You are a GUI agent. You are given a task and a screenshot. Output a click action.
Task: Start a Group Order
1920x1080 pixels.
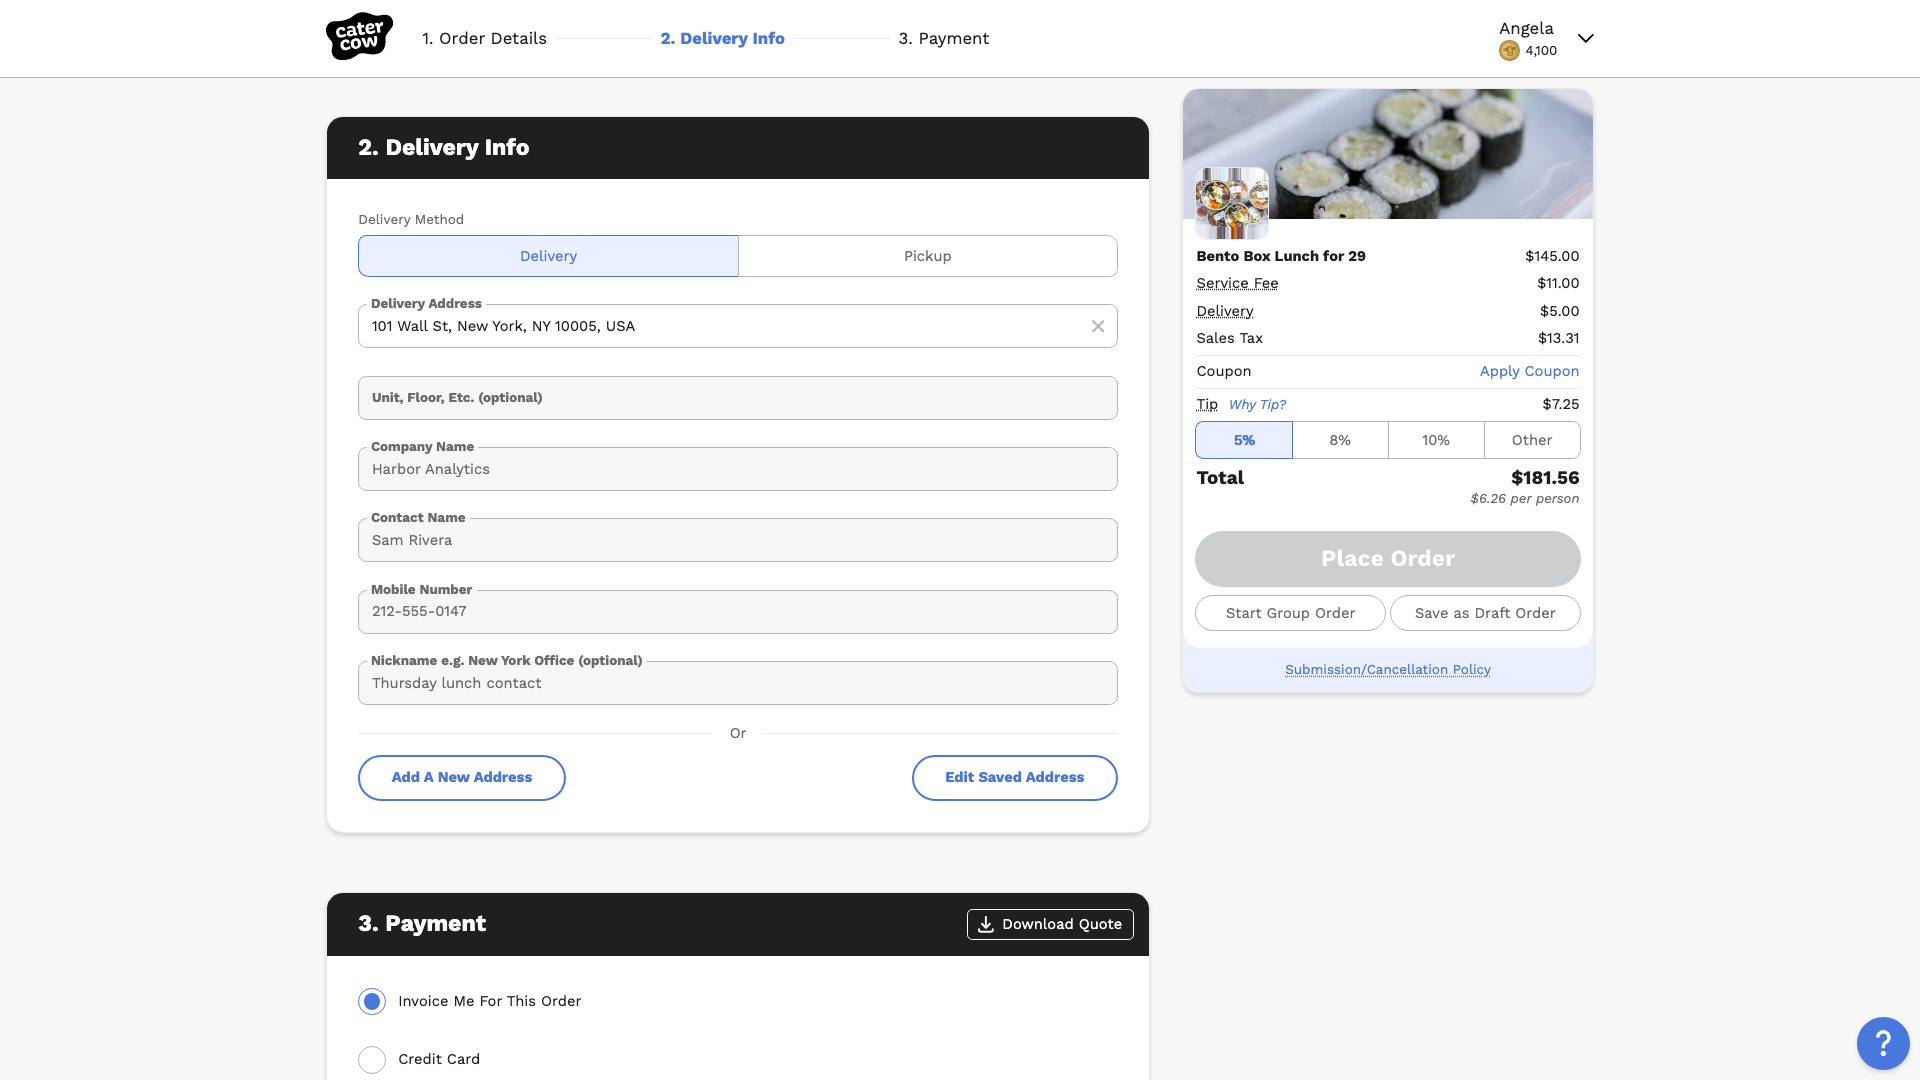[1290, 613]
